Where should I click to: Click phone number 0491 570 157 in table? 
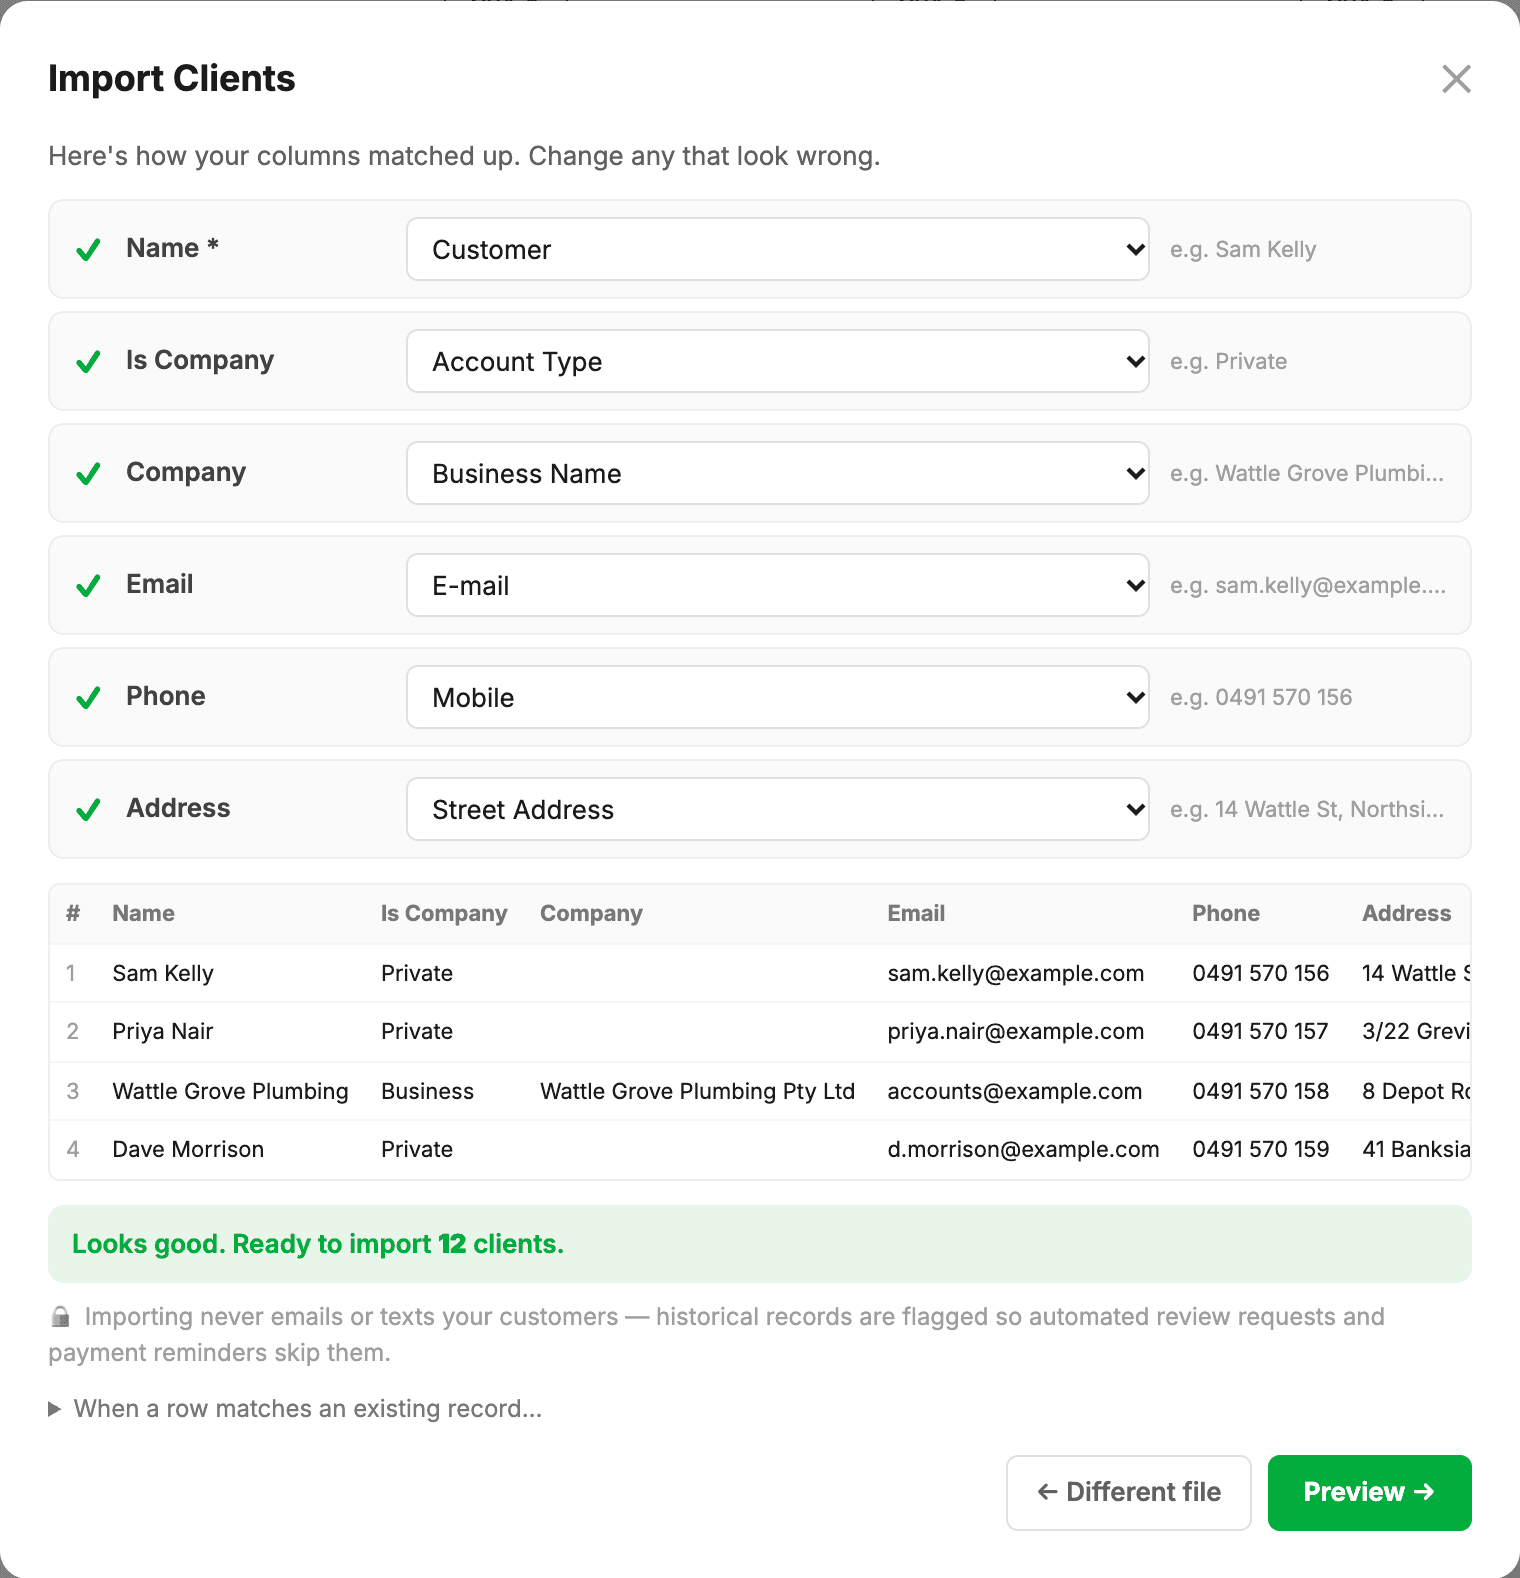[x=1260, y=1031]
